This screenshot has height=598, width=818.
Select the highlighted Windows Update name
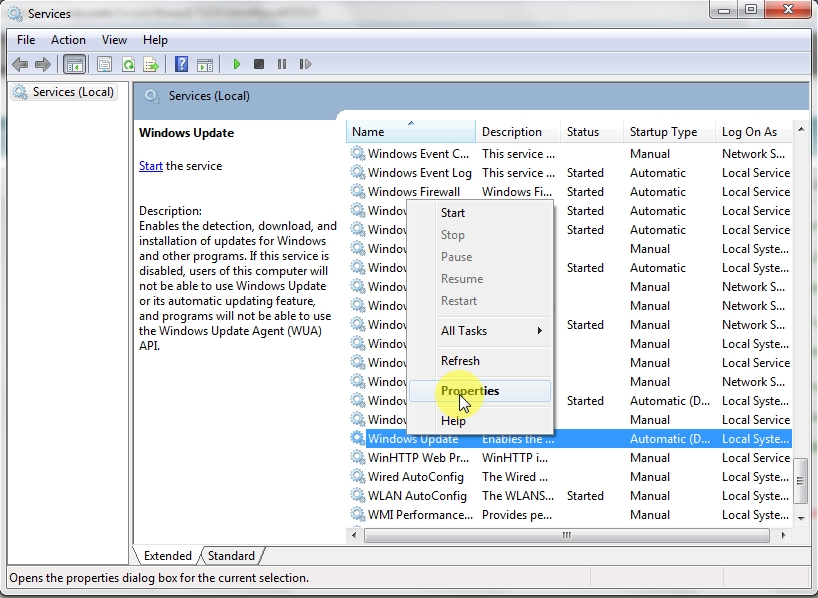[x=413, y=439]
